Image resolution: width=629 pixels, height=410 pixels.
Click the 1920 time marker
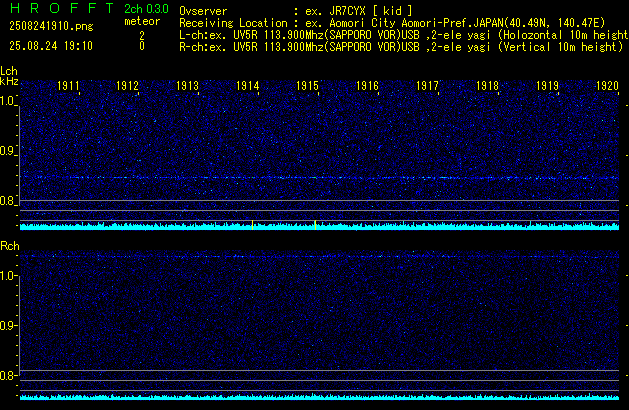pos(607,86)
